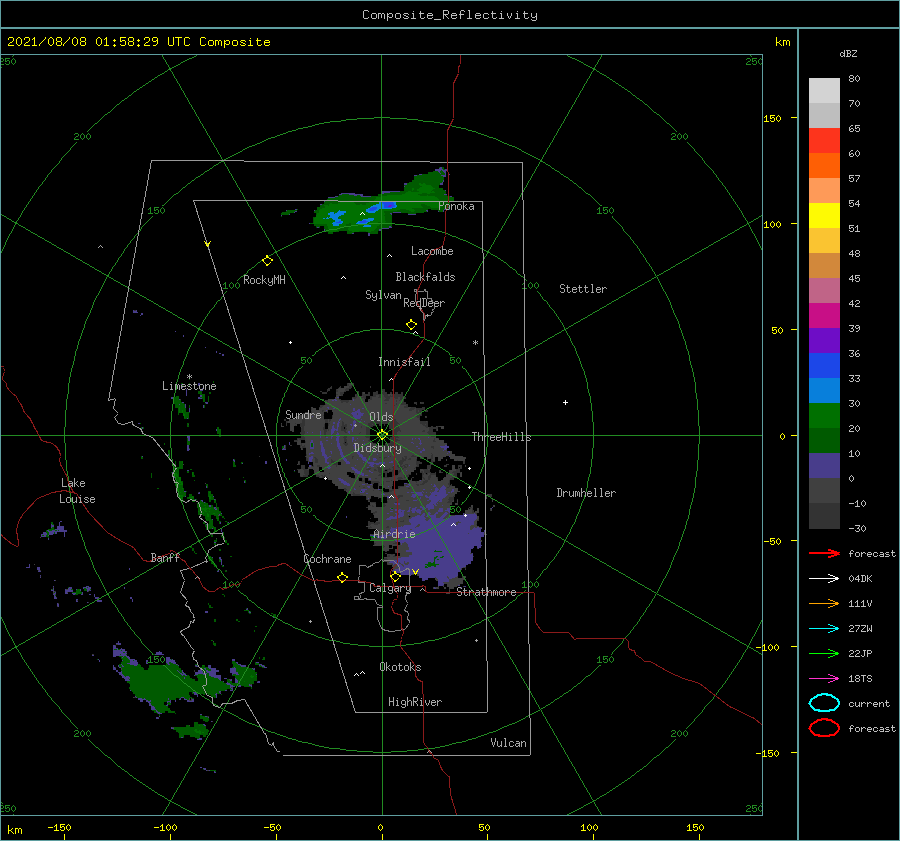
Task: Click the Sylvan label
Action: [383, 295]
